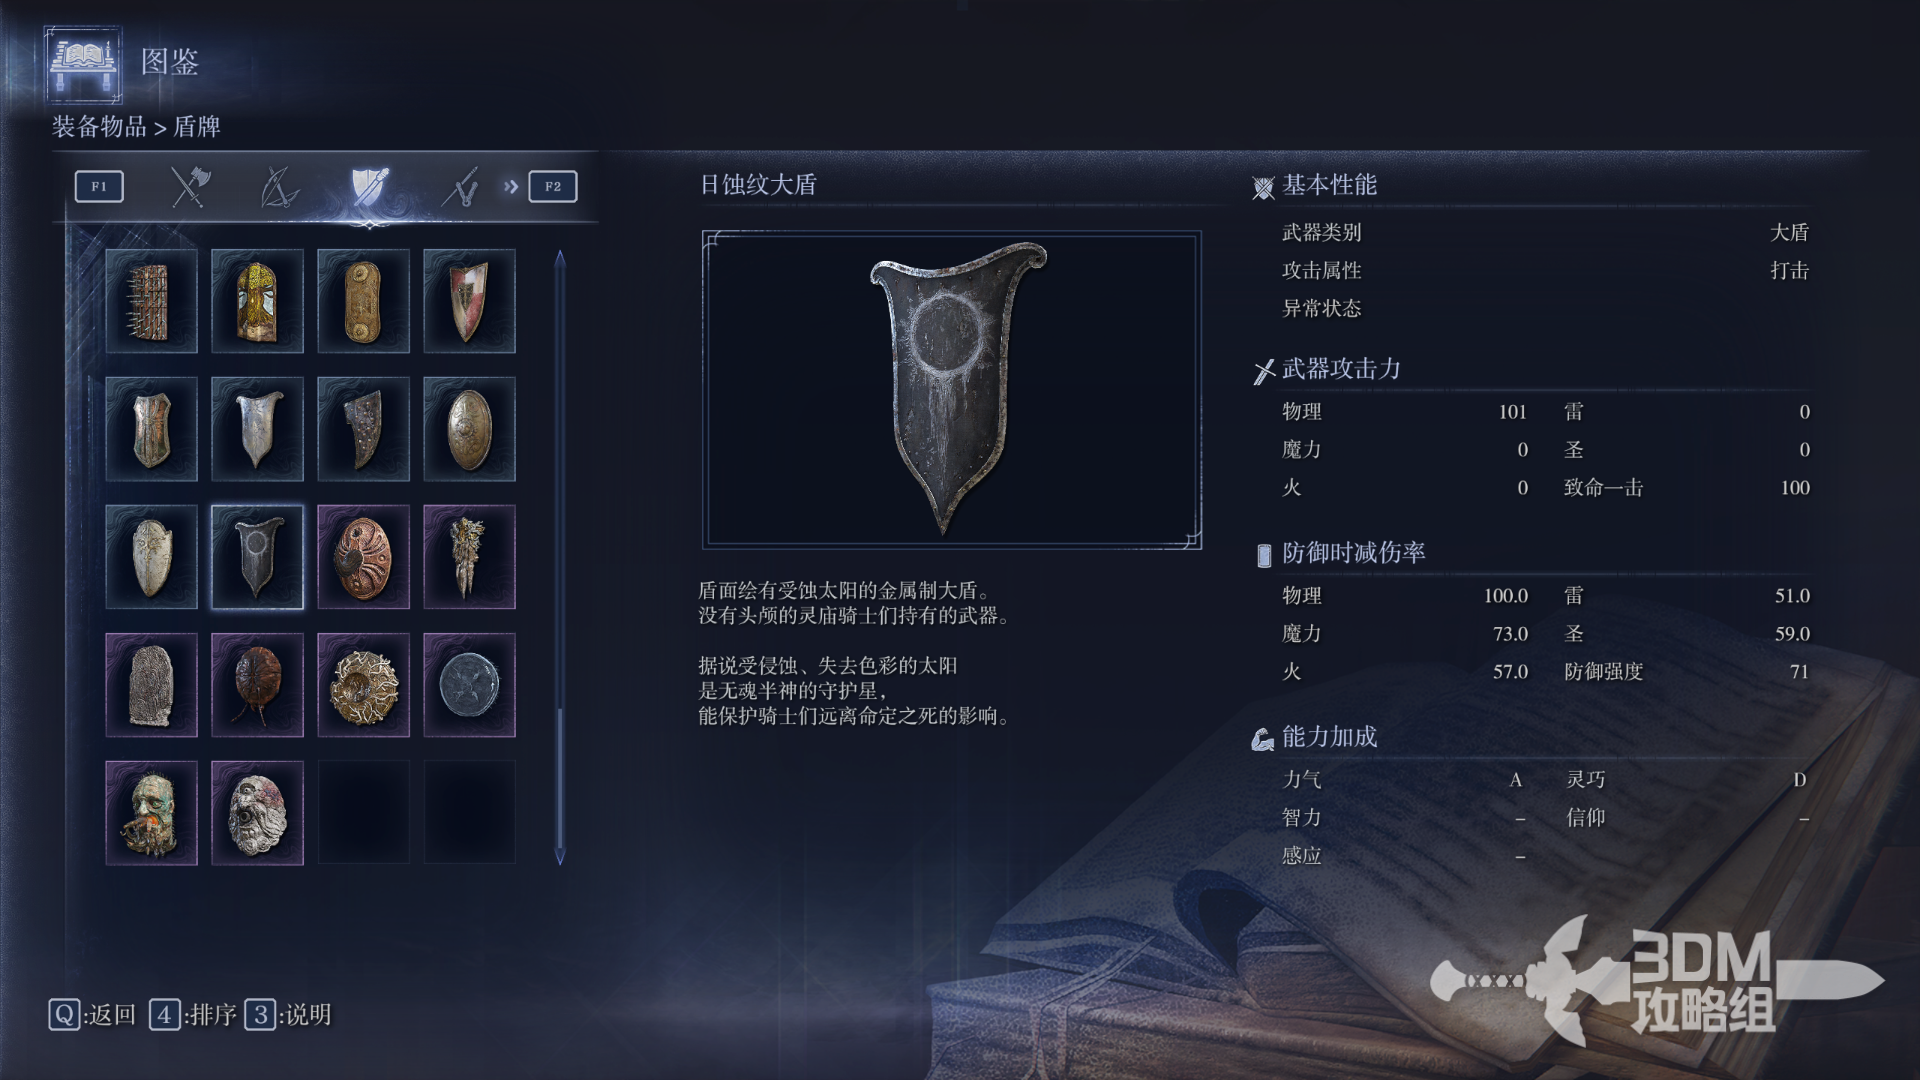This screenshot has height=1080, width=1920.
Task: Click the F1 previous category button
Action: [x=99, y=187]
